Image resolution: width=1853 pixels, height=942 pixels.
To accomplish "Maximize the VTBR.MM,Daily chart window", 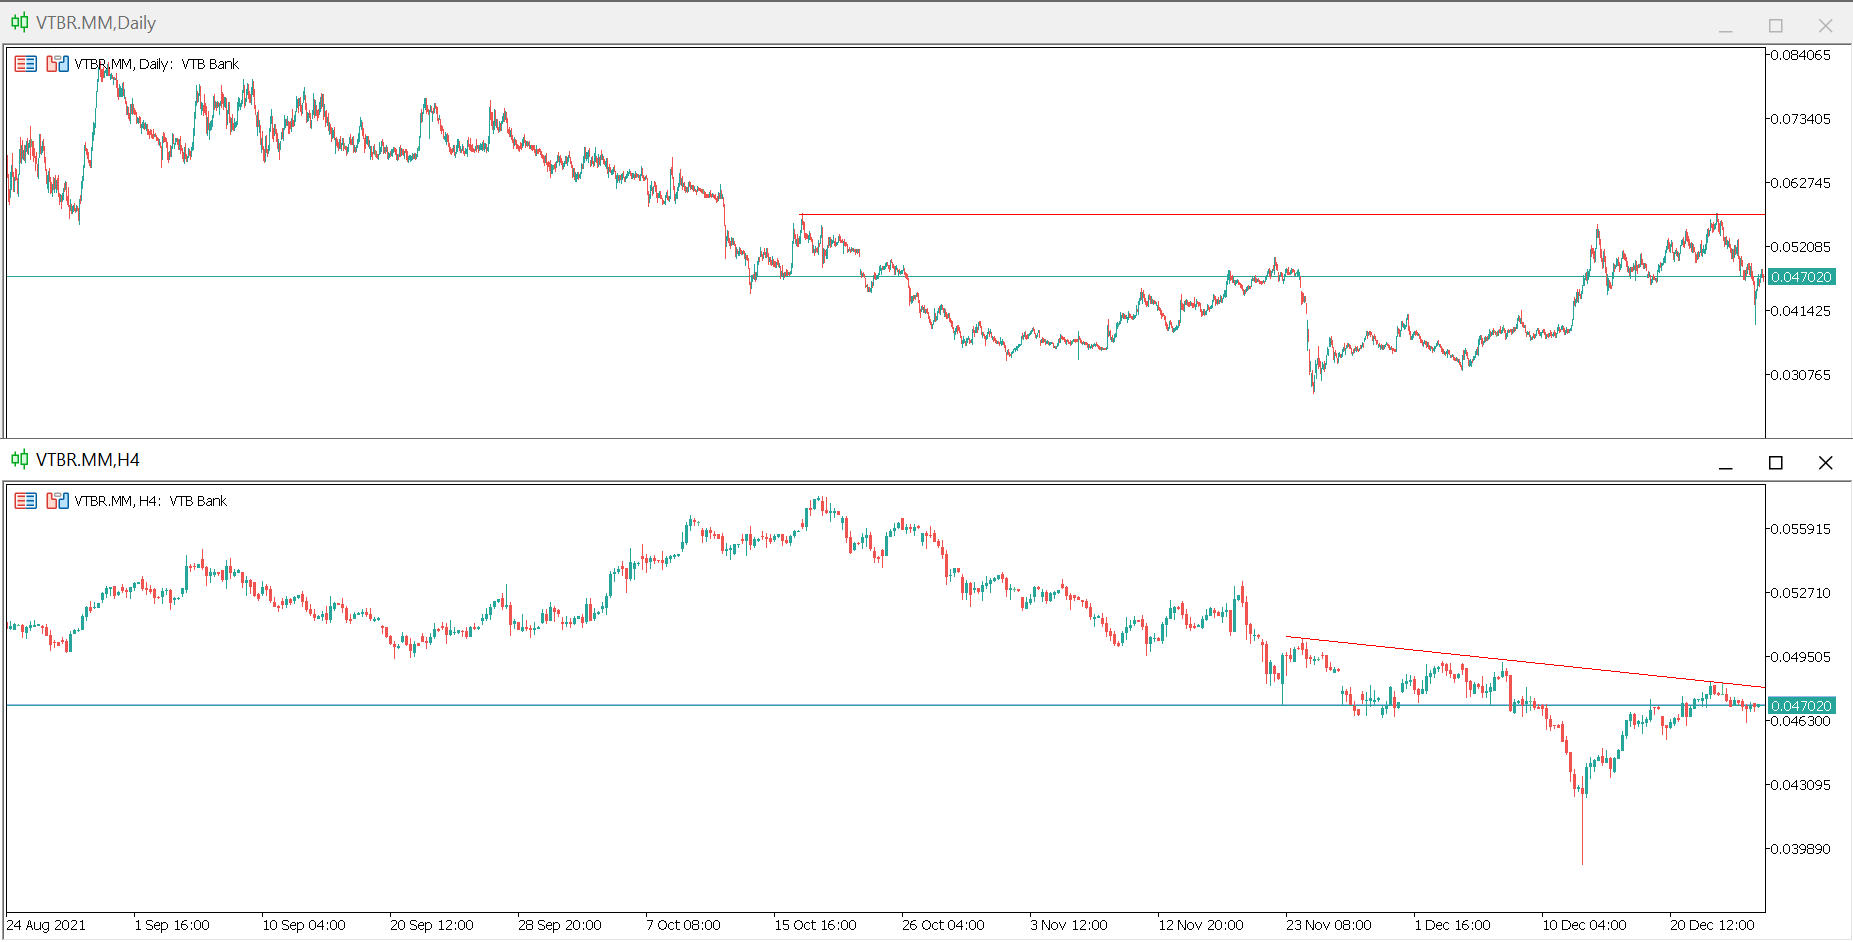I will point(1776,26).
